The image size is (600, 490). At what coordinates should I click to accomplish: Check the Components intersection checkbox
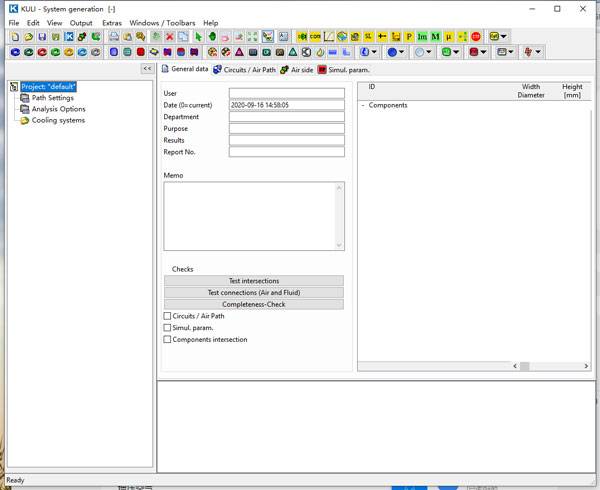click(167, 340)
